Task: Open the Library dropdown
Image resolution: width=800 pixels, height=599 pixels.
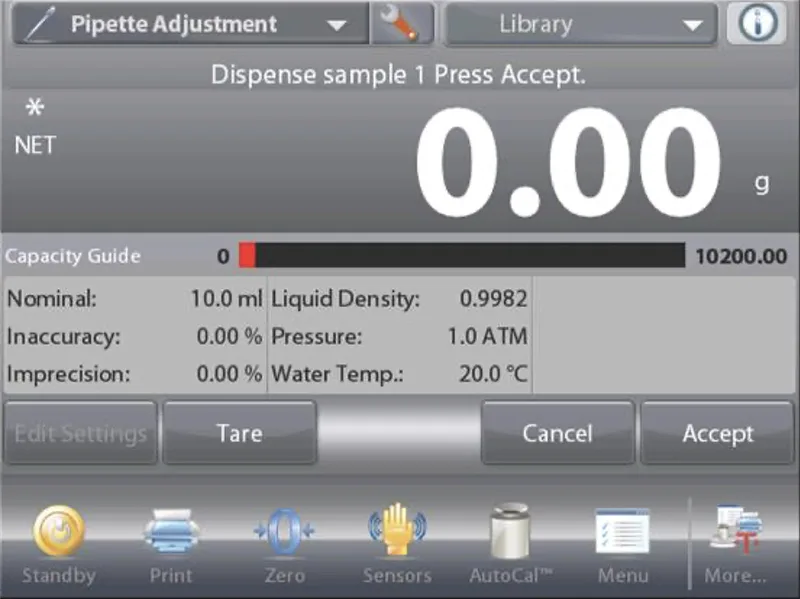Action: (x=580, y=25)
